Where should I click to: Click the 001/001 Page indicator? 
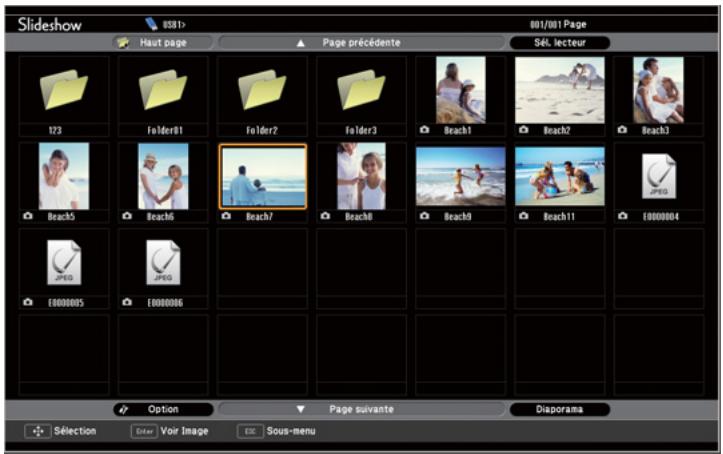558,24
